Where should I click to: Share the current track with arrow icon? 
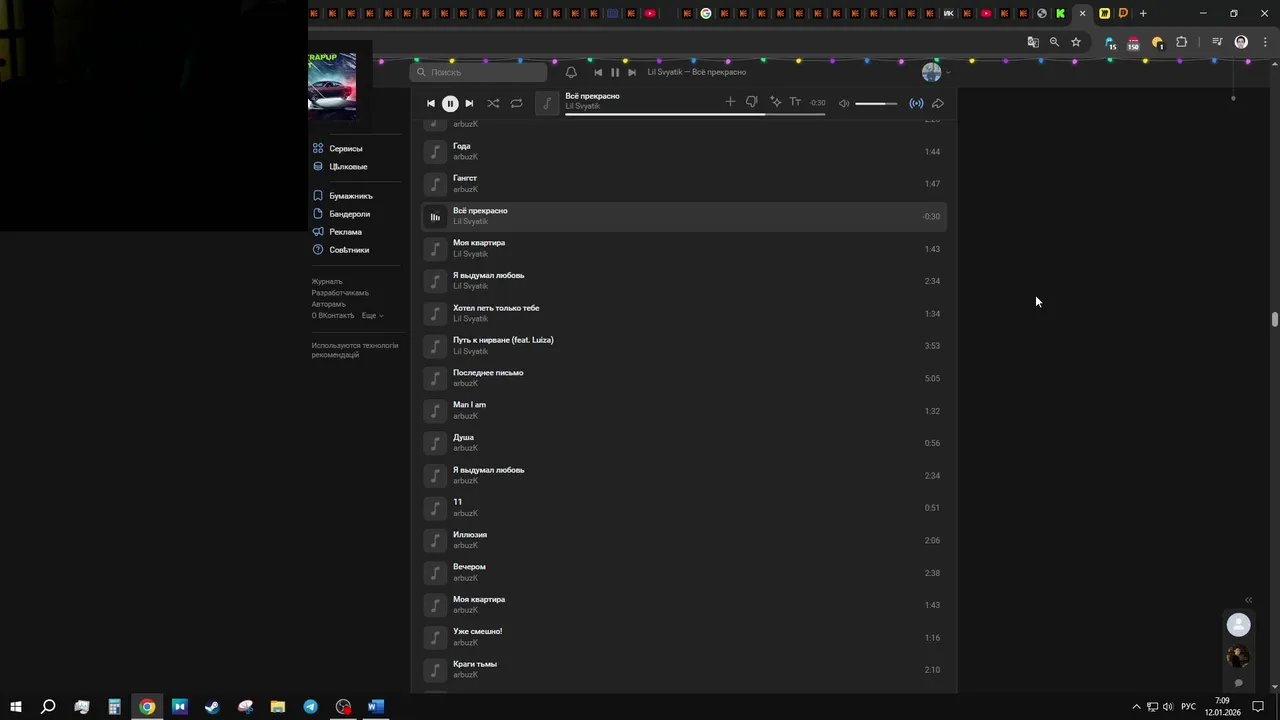pos(938,103)
